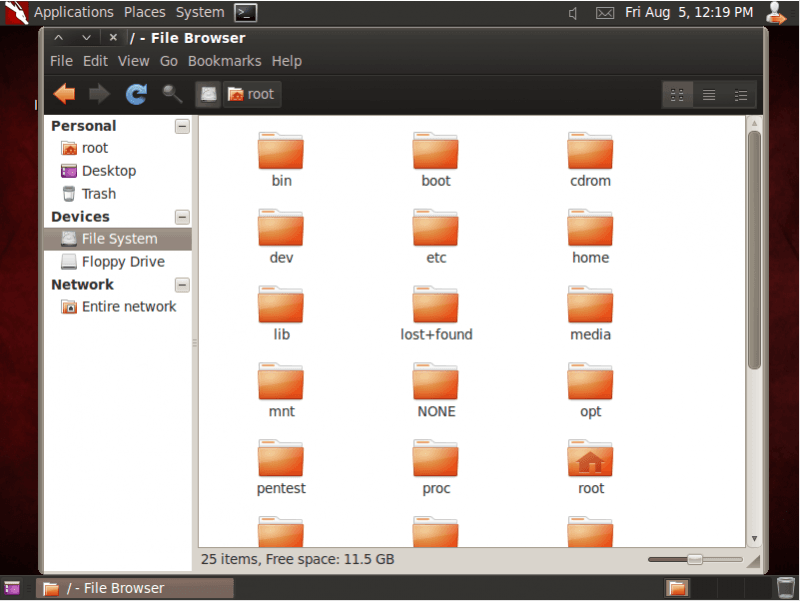
Task: Click the status text '25 items, Free space: 11.5 GB'
Action: coord(297,560)
